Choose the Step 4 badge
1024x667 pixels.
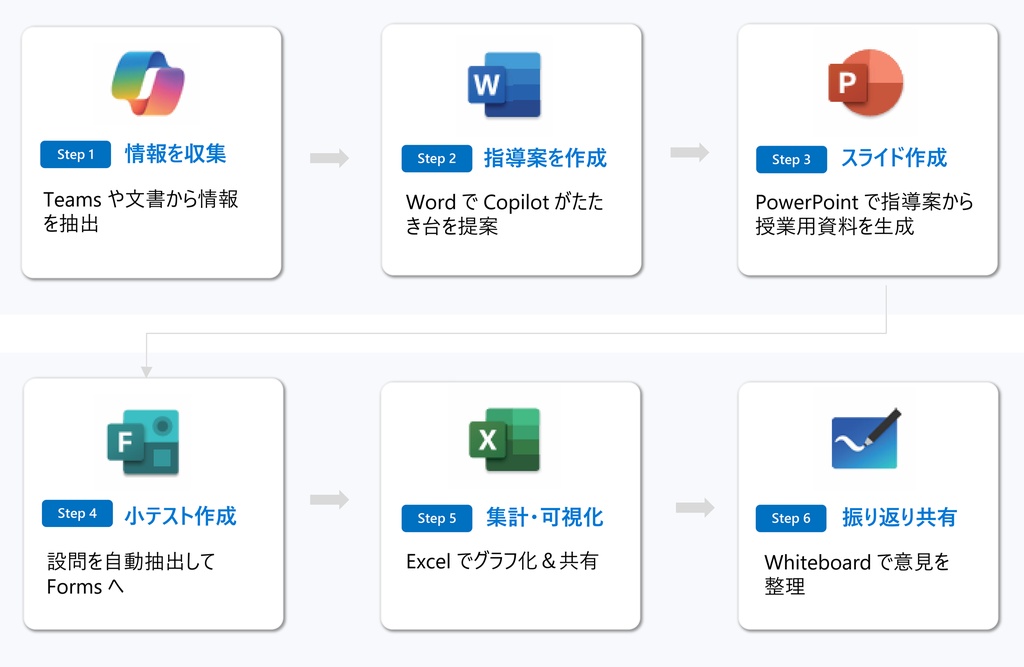click(77, 513)
